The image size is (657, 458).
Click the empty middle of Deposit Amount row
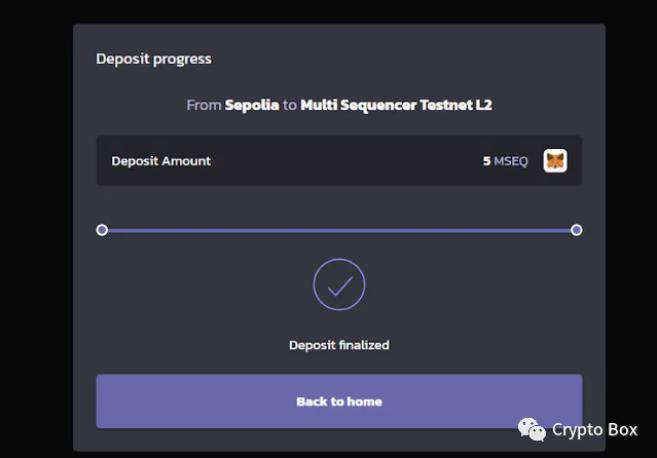340,161
